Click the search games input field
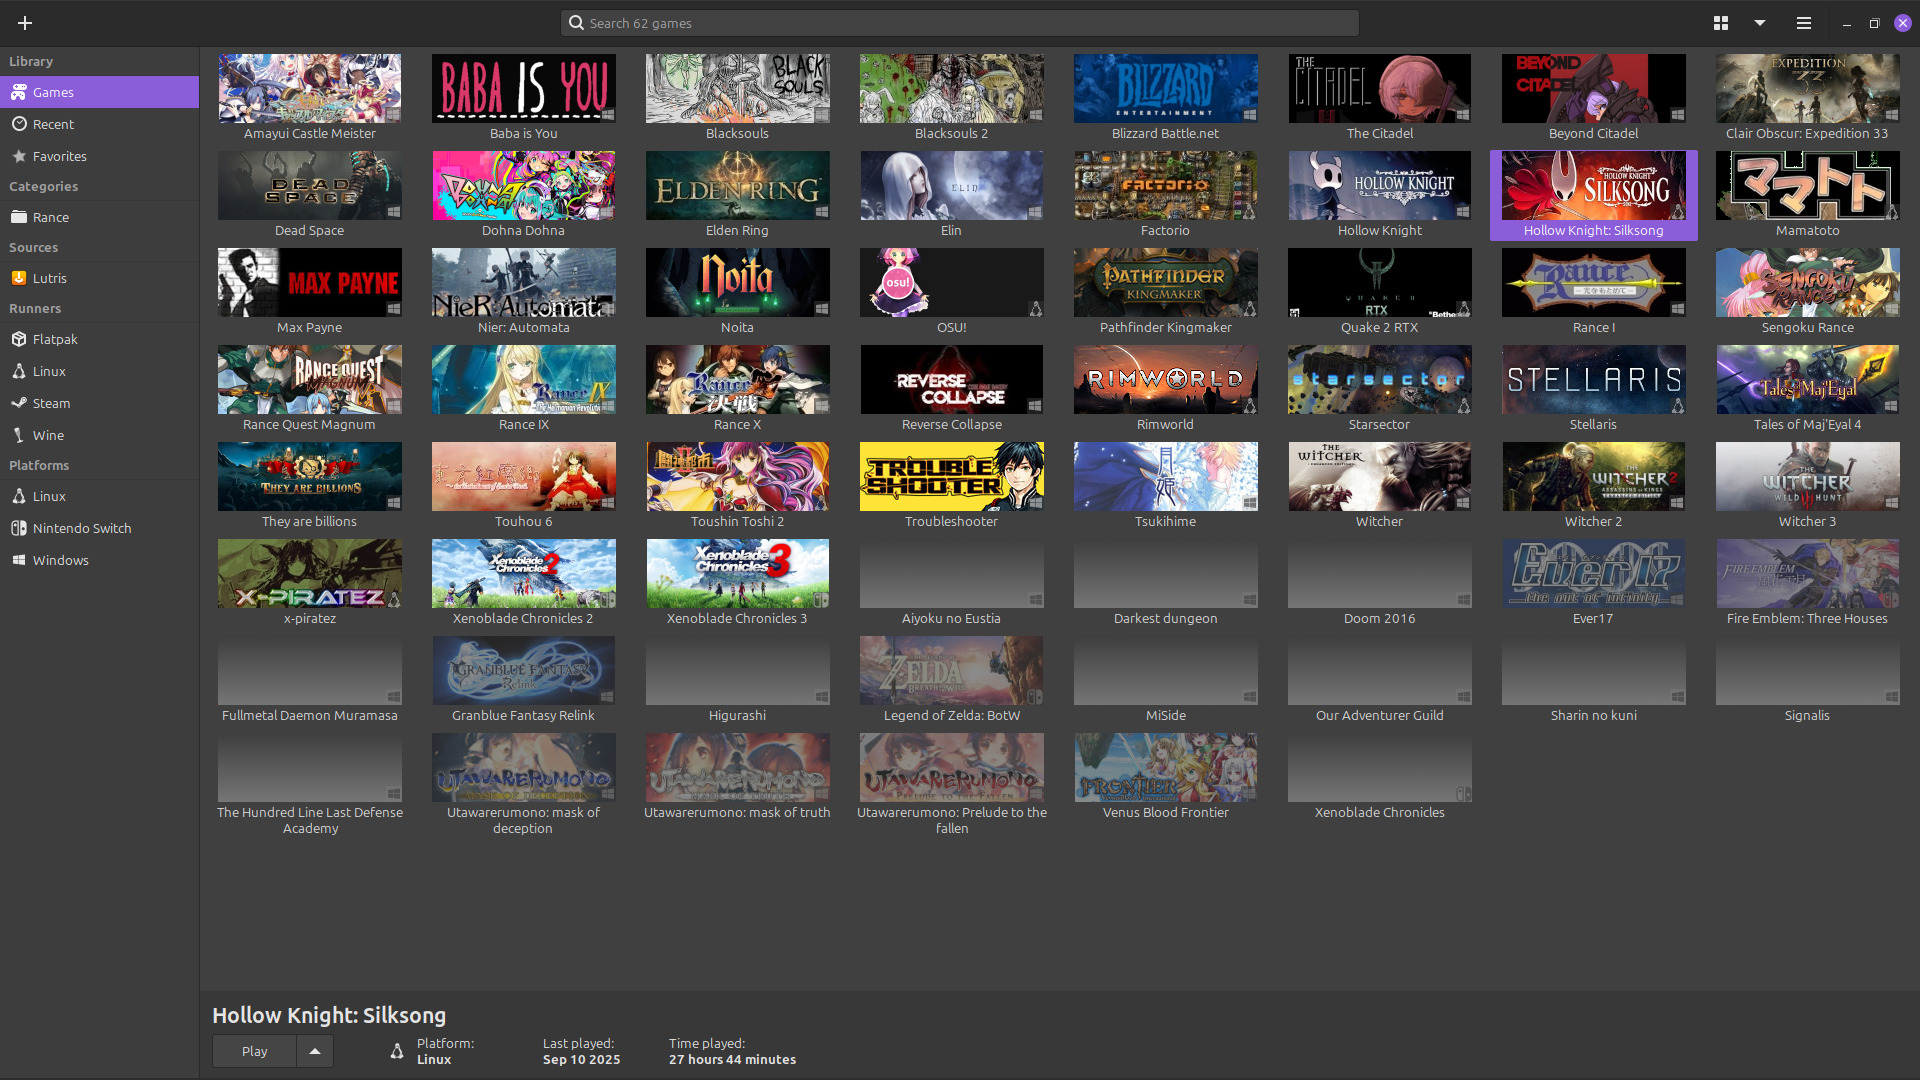 coord(960,23)
